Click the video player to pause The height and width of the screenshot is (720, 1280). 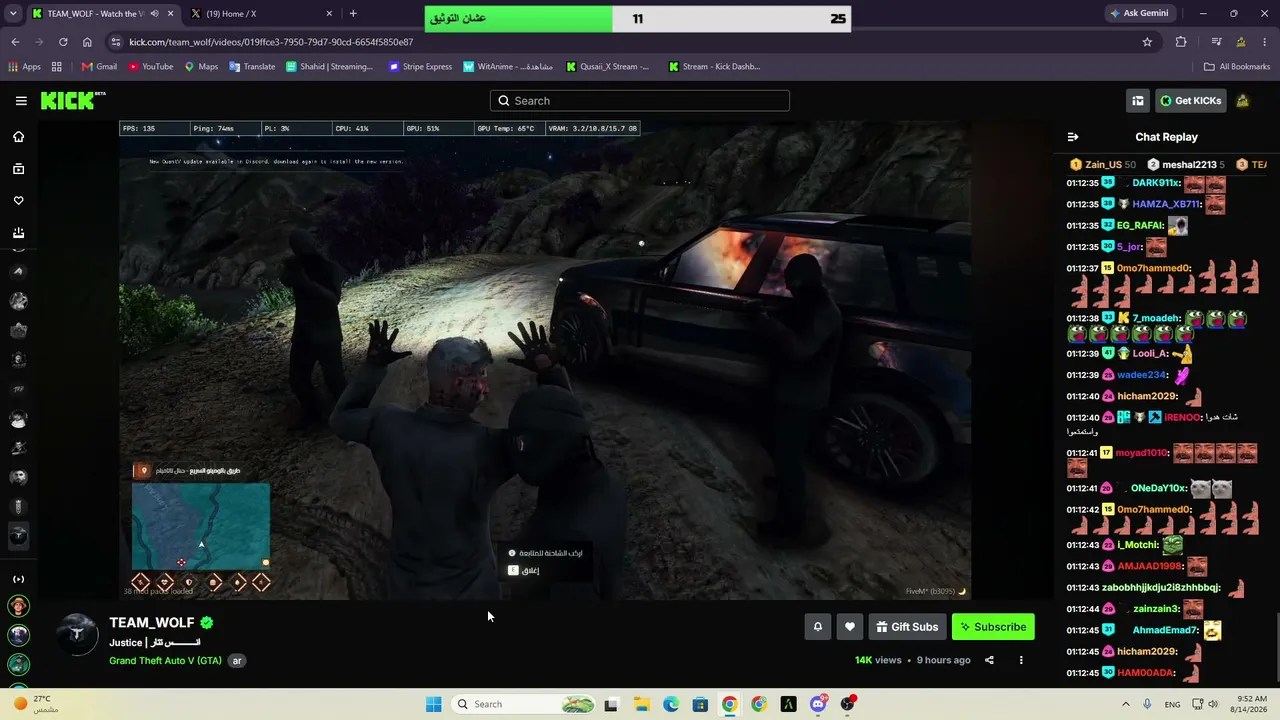(545, 361)
